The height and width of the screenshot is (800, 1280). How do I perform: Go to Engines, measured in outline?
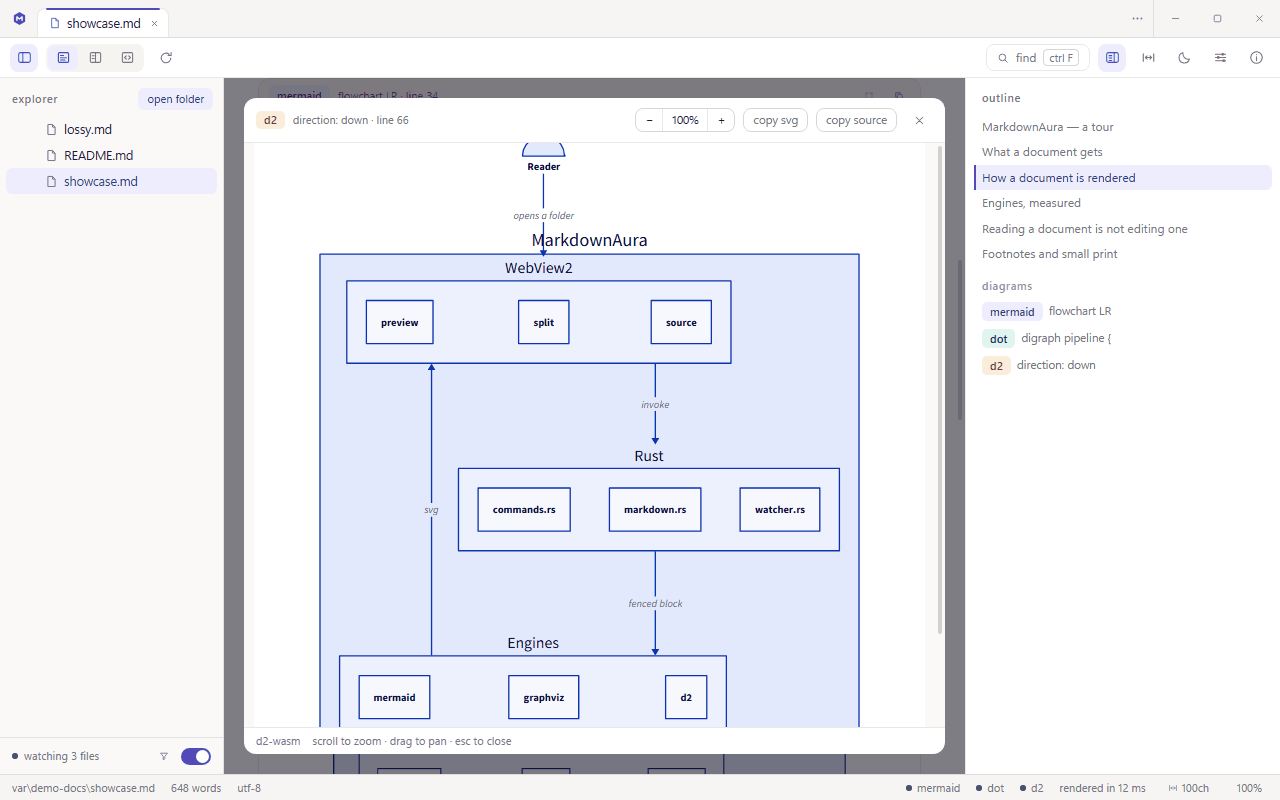pos(1031,203)
